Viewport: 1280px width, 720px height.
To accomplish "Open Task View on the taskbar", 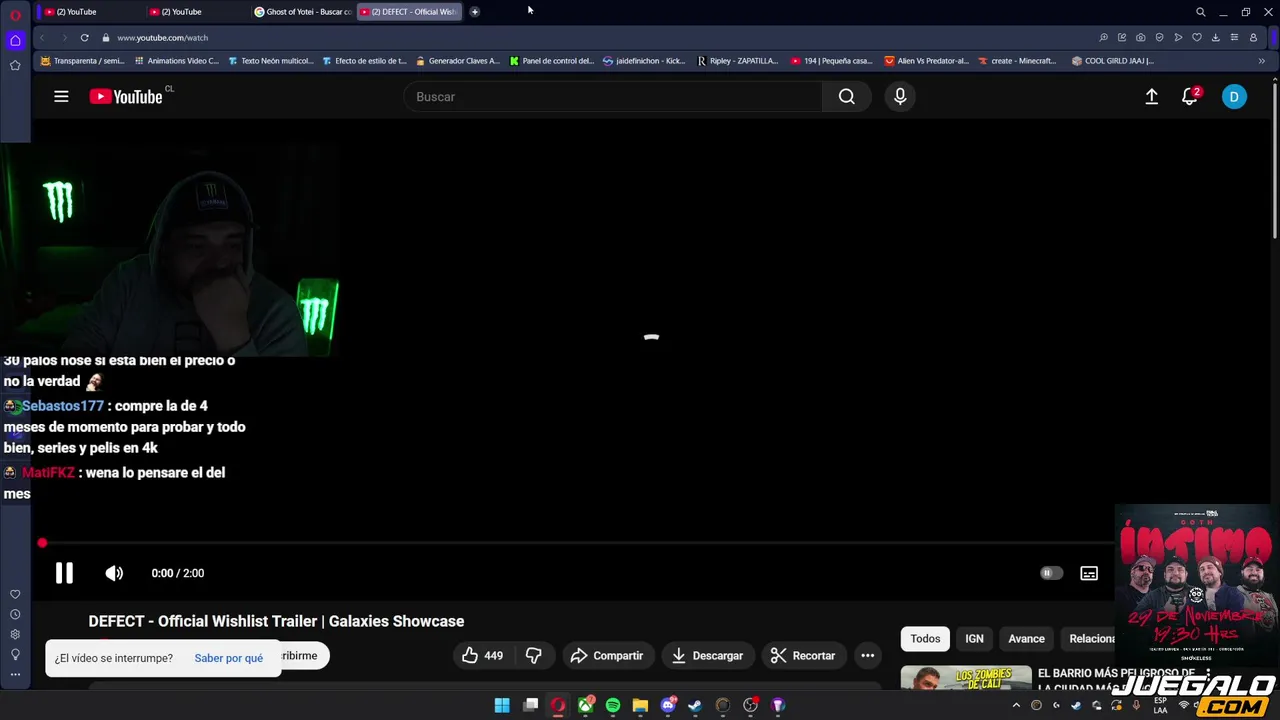I will 531,705.
